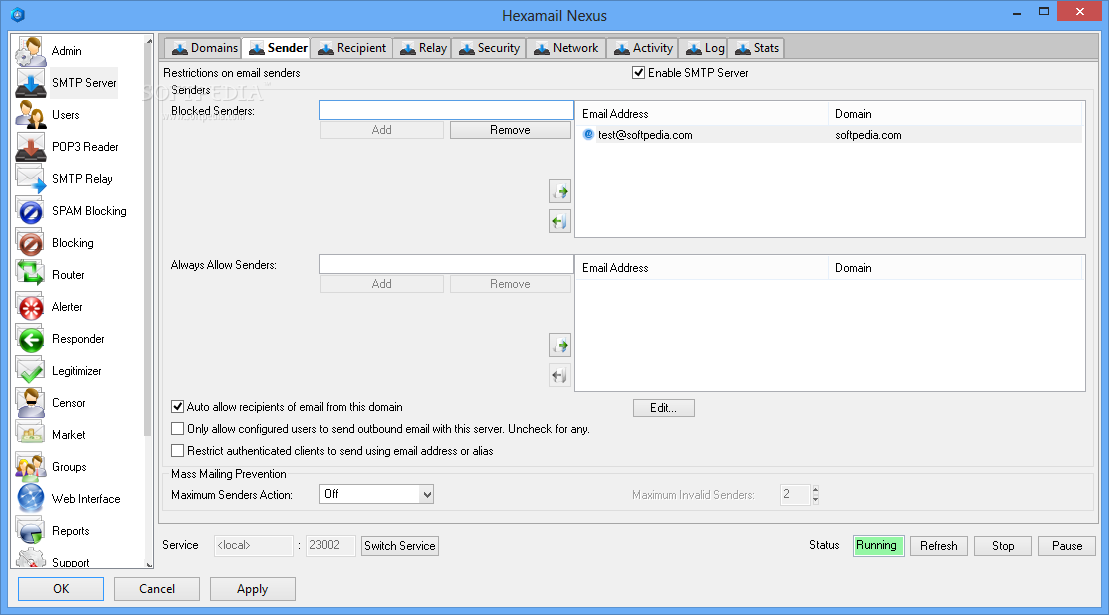1109x615 pixels.
Task: Switch to the Stats tab
Action: tap(756, 48)
